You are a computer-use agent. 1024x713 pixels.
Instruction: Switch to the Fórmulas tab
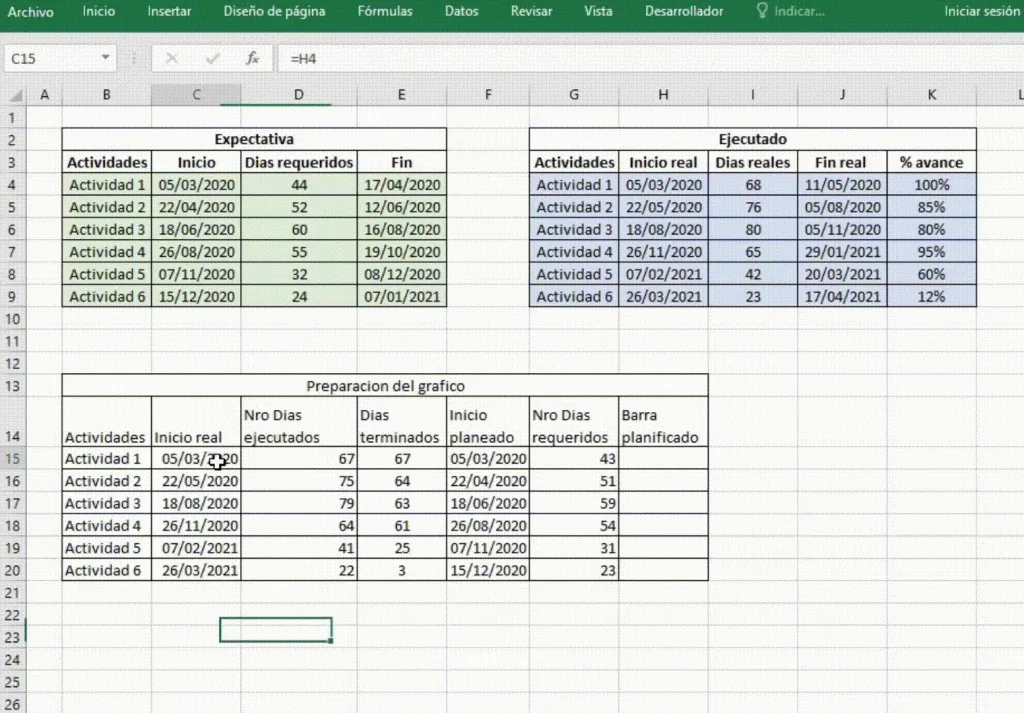[x=385, y=11]
